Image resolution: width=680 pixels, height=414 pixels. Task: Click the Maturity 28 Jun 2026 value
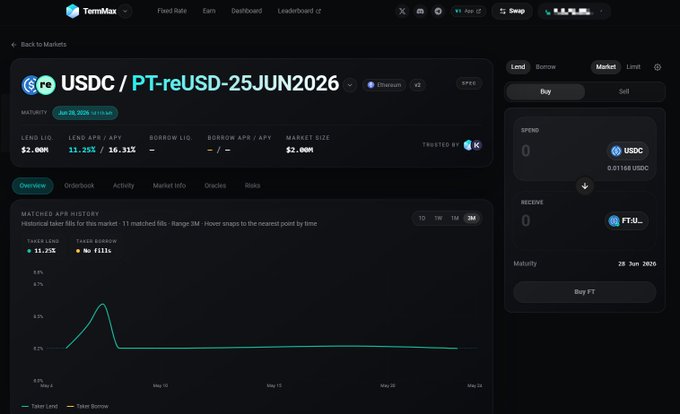(637, 264)
